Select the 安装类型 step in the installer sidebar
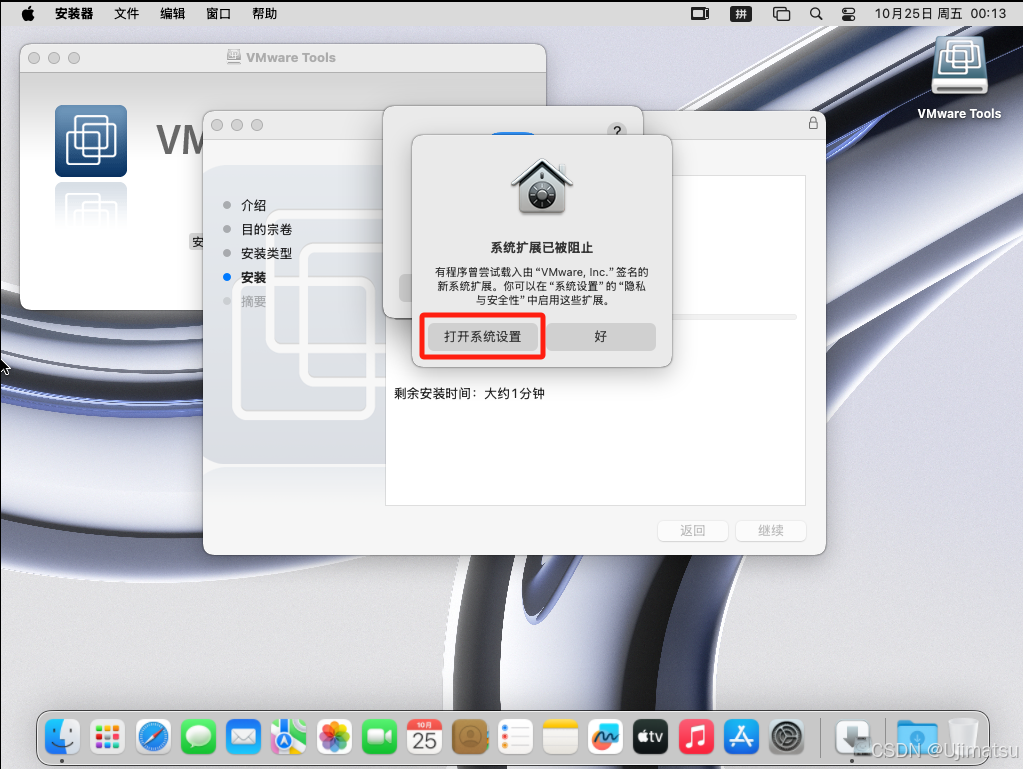The width and height of the screenshot is (1023, 769). tap(266, 253)
